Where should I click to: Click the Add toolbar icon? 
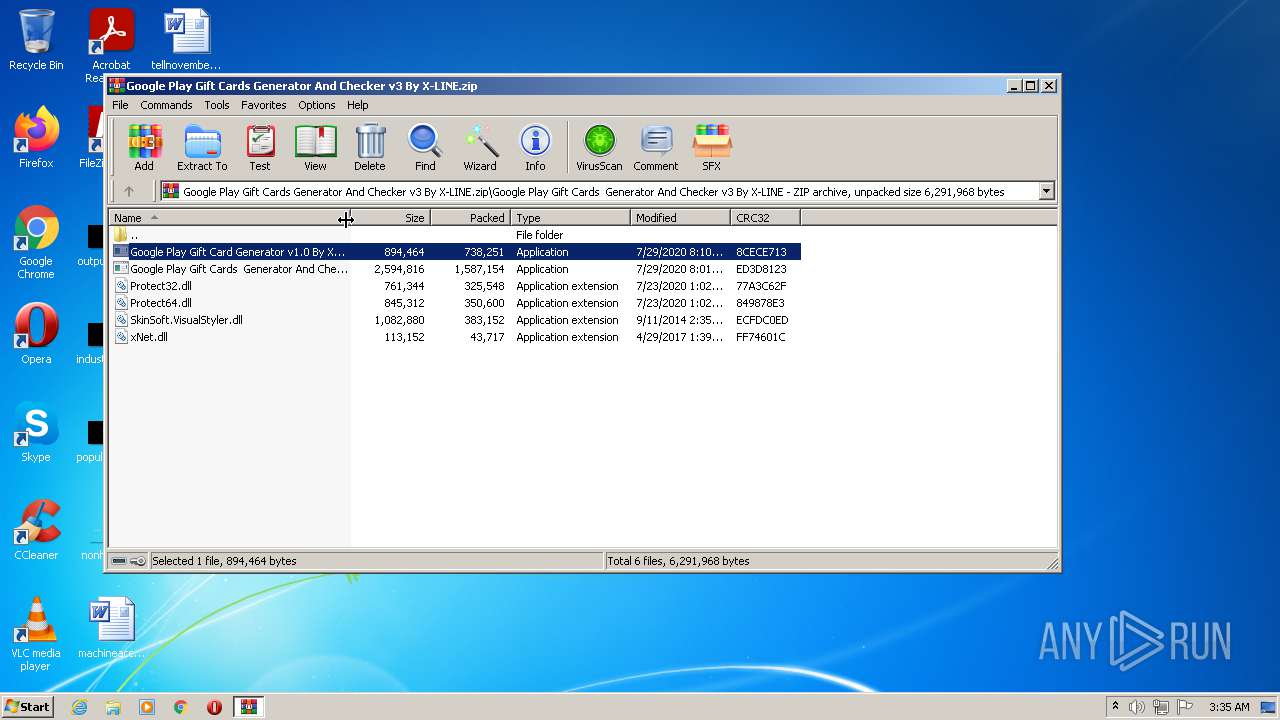[144, 148]
